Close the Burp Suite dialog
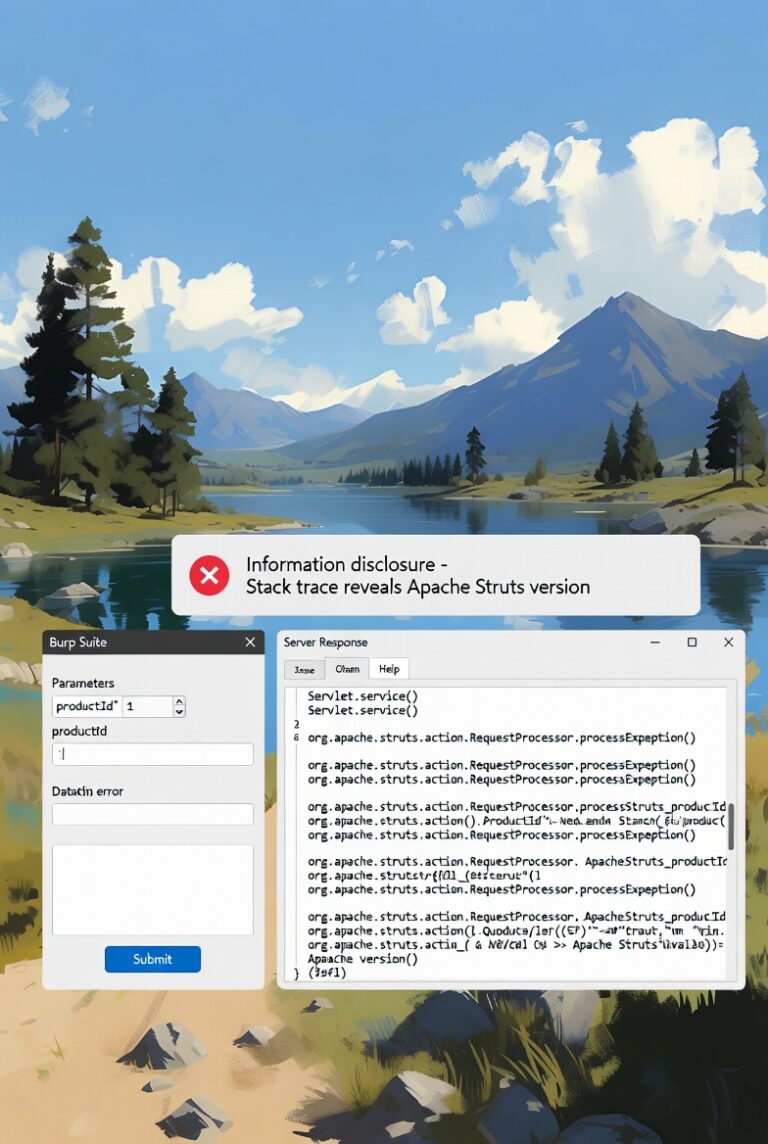The width and height of the screenshot is (768, 1144). click(x=250, y=642)
